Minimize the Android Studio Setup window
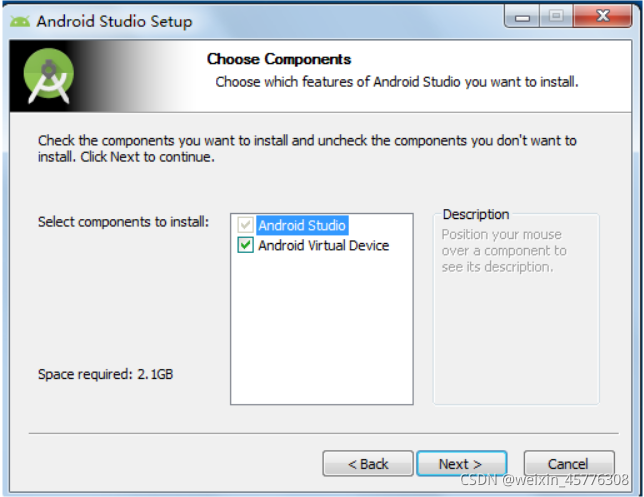 [524, 18]
